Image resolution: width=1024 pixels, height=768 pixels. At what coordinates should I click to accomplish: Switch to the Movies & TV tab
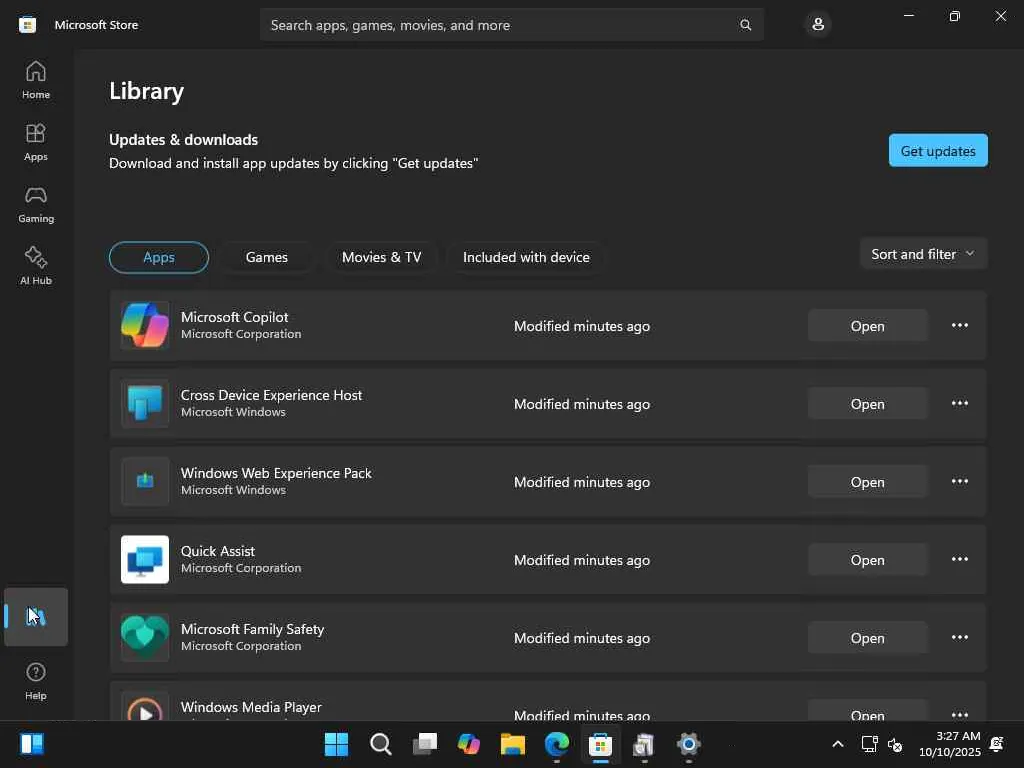pyautogui.click(x=381, y=257)
